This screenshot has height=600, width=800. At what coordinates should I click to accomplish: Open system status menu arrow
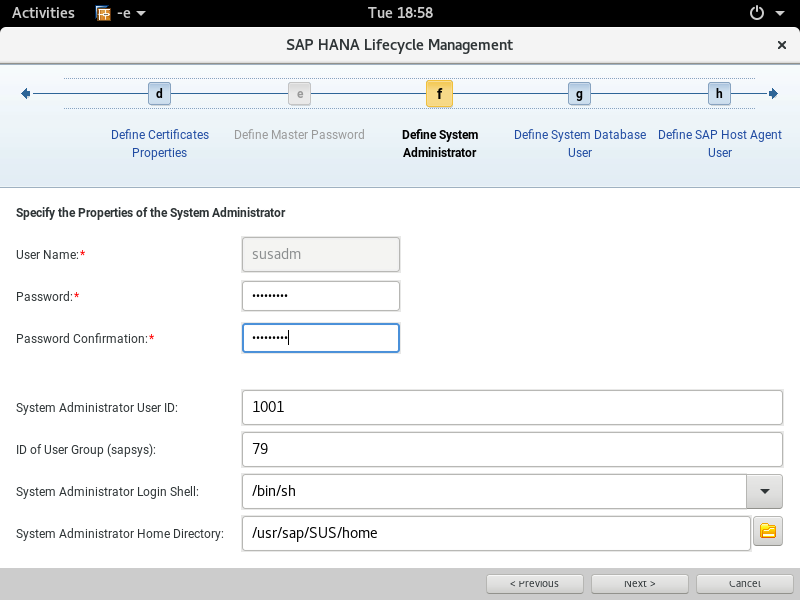pos(780,13)
